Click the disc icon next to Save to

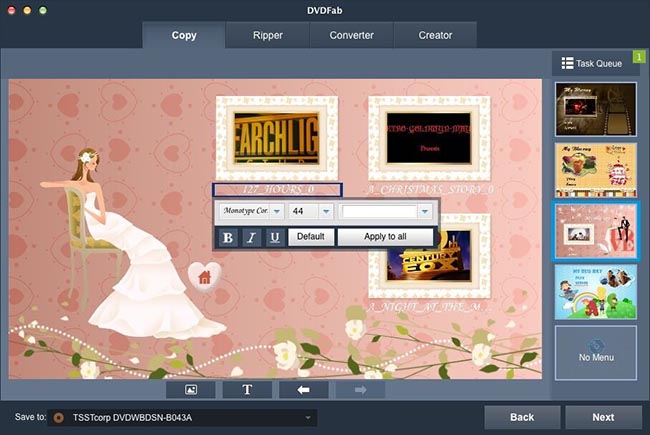pyautogui.click(x=58, y=418)
